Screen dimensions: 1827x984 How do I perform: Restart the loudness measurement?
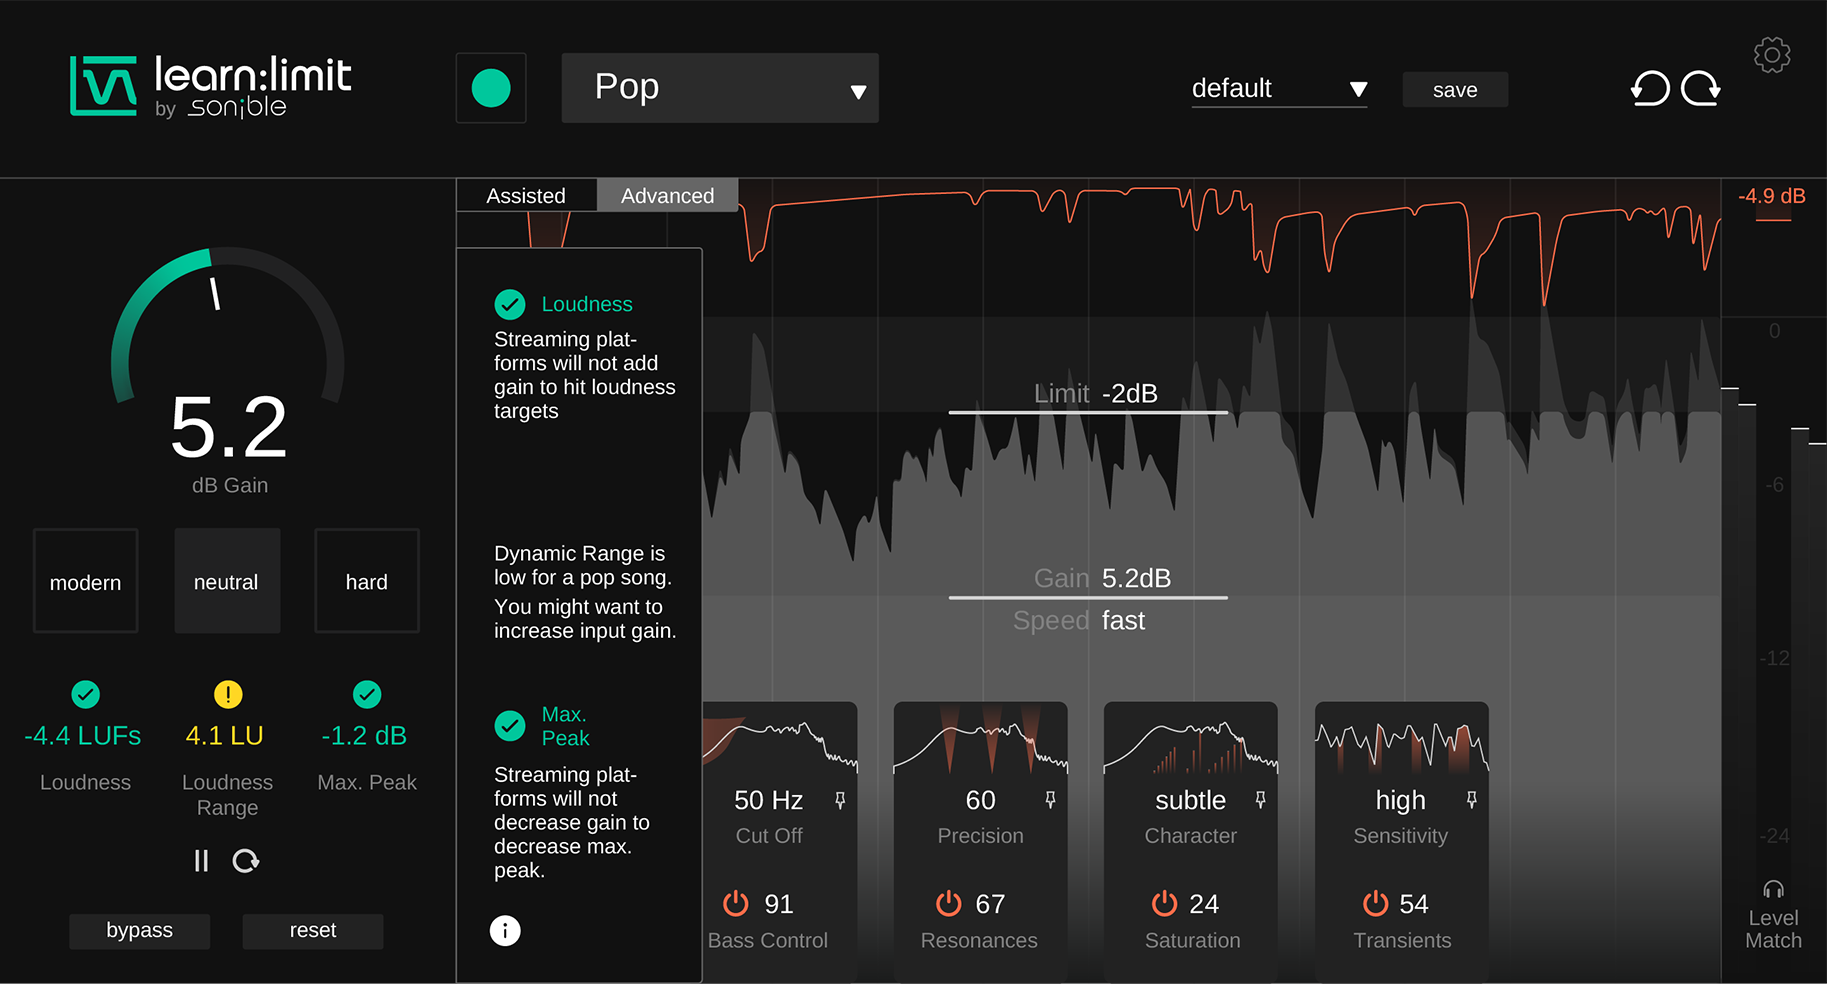[x=246, y=861]
